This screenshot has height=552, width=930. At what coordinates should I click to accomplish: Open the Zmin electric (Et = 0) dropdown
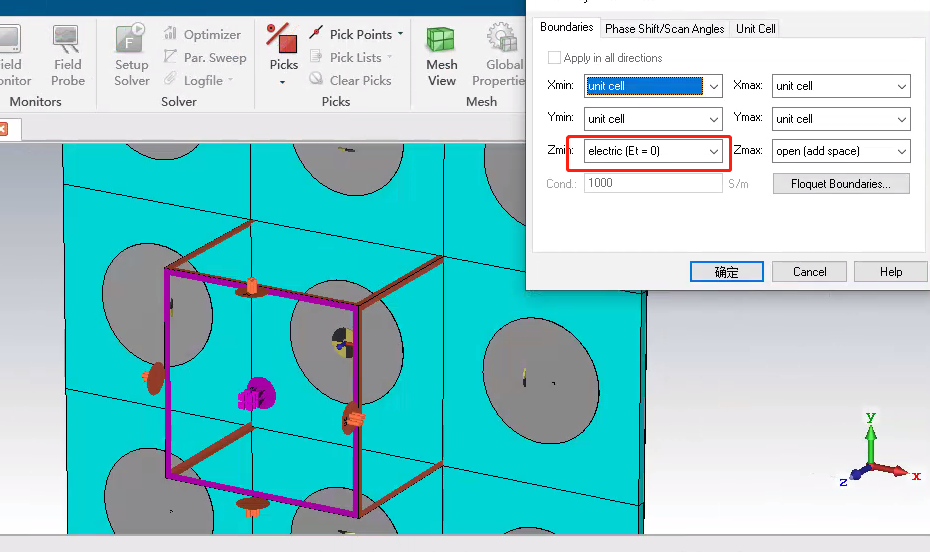[x=653, y=151]
